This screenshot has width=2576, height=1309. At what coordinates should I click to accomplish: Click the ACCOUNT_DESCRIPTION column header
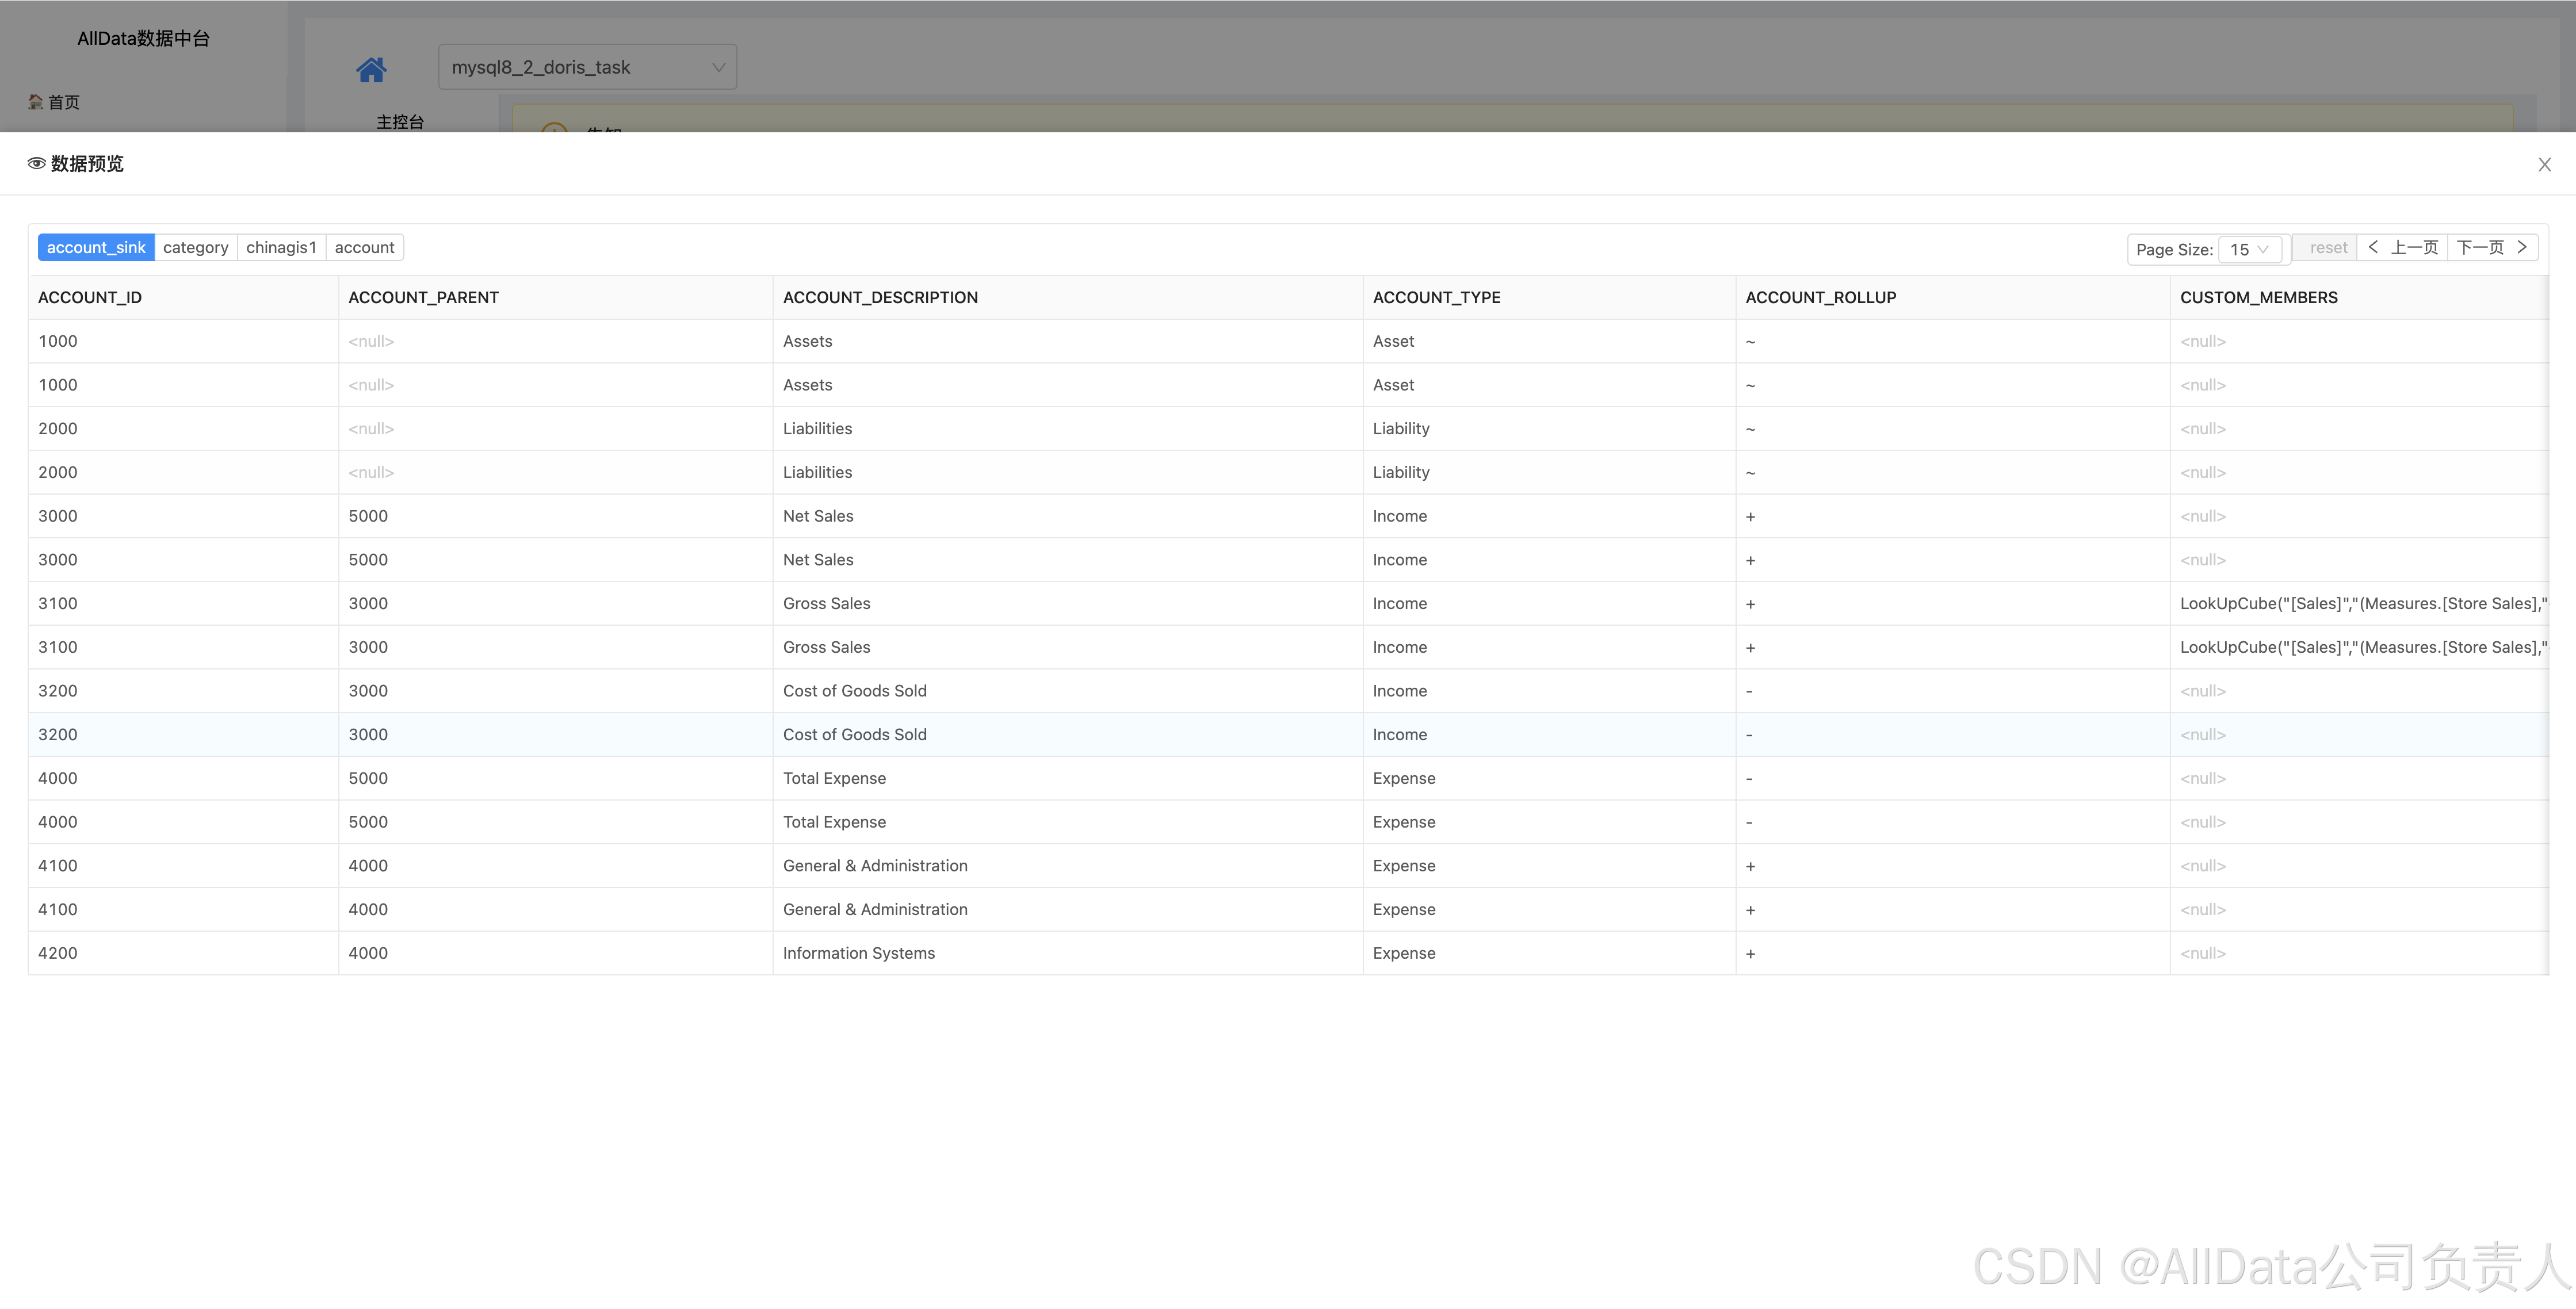1067,297
